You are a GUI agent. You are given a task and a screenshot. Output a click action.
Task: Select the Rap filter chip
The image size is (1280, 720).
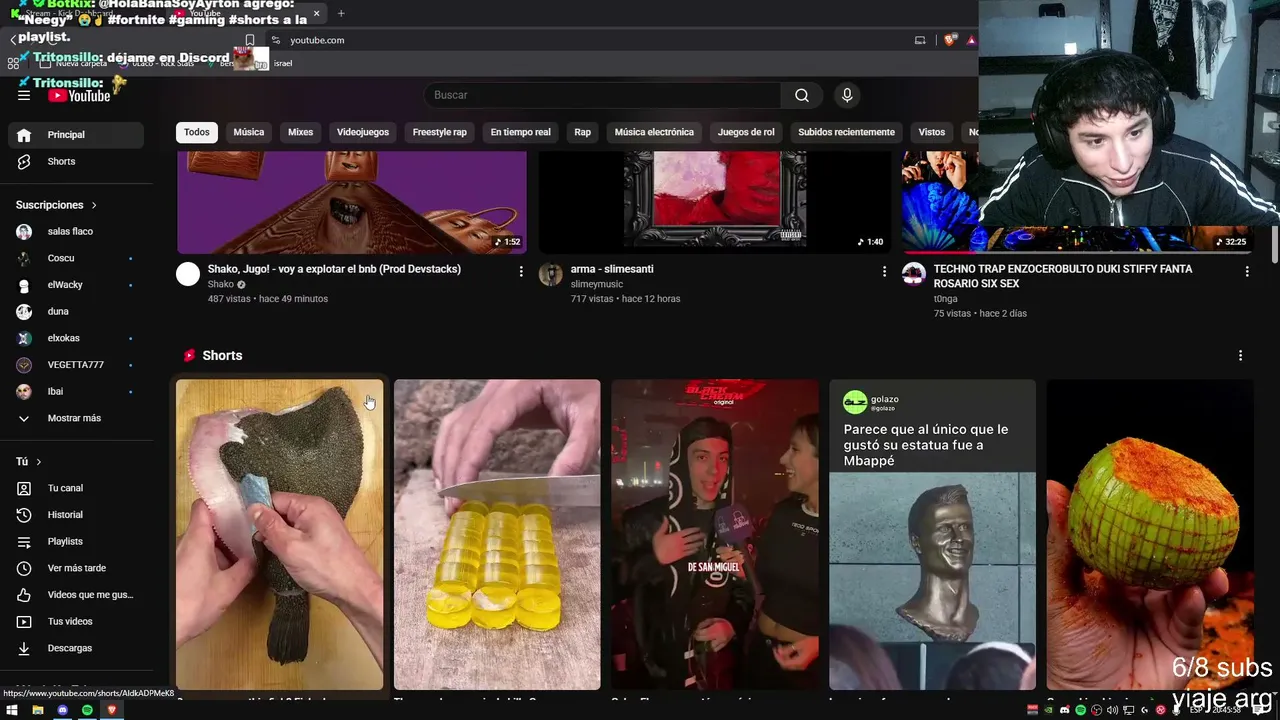pos(583,132)
